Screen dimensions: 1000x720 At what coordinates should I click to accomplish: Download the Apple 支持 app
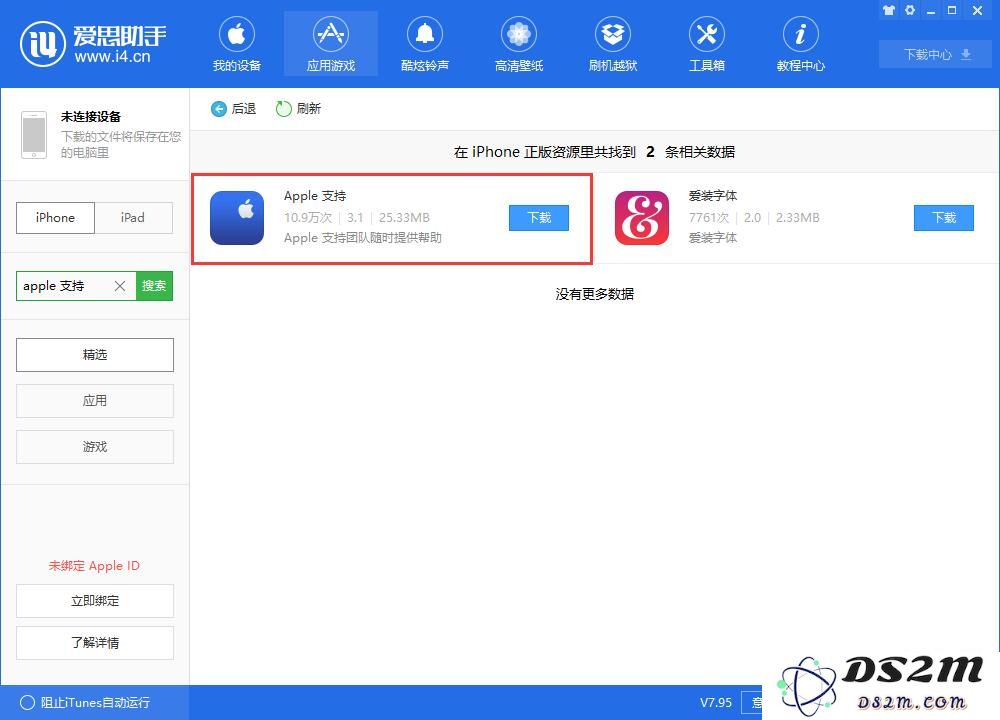click(539, 218)
